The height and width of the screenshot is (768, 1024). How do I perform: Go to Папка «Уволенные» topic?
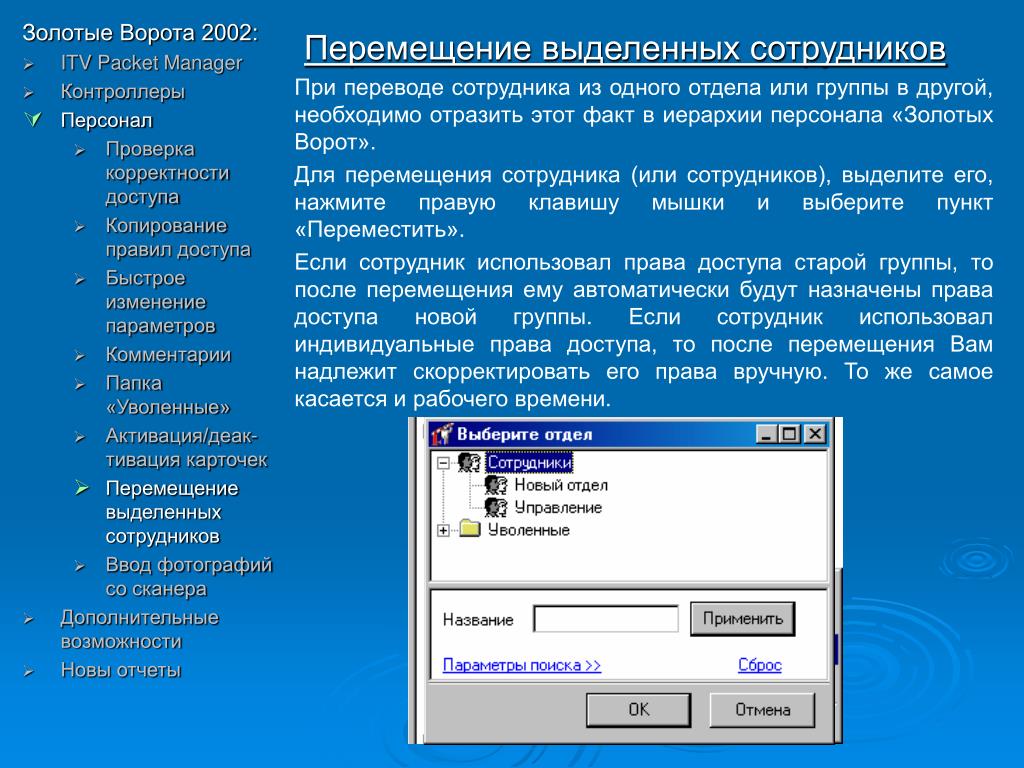tap(168, 395)
